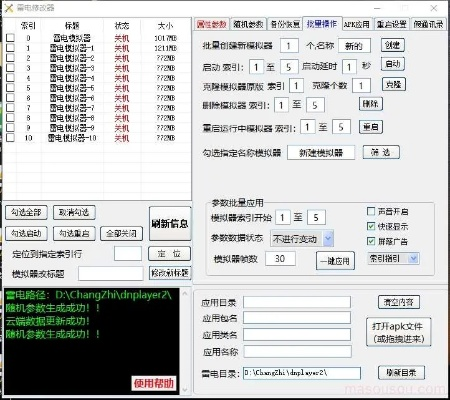Click the 定位 button
Image resolution: width=450 pixels, height=400 pixels.
point(169,254)
